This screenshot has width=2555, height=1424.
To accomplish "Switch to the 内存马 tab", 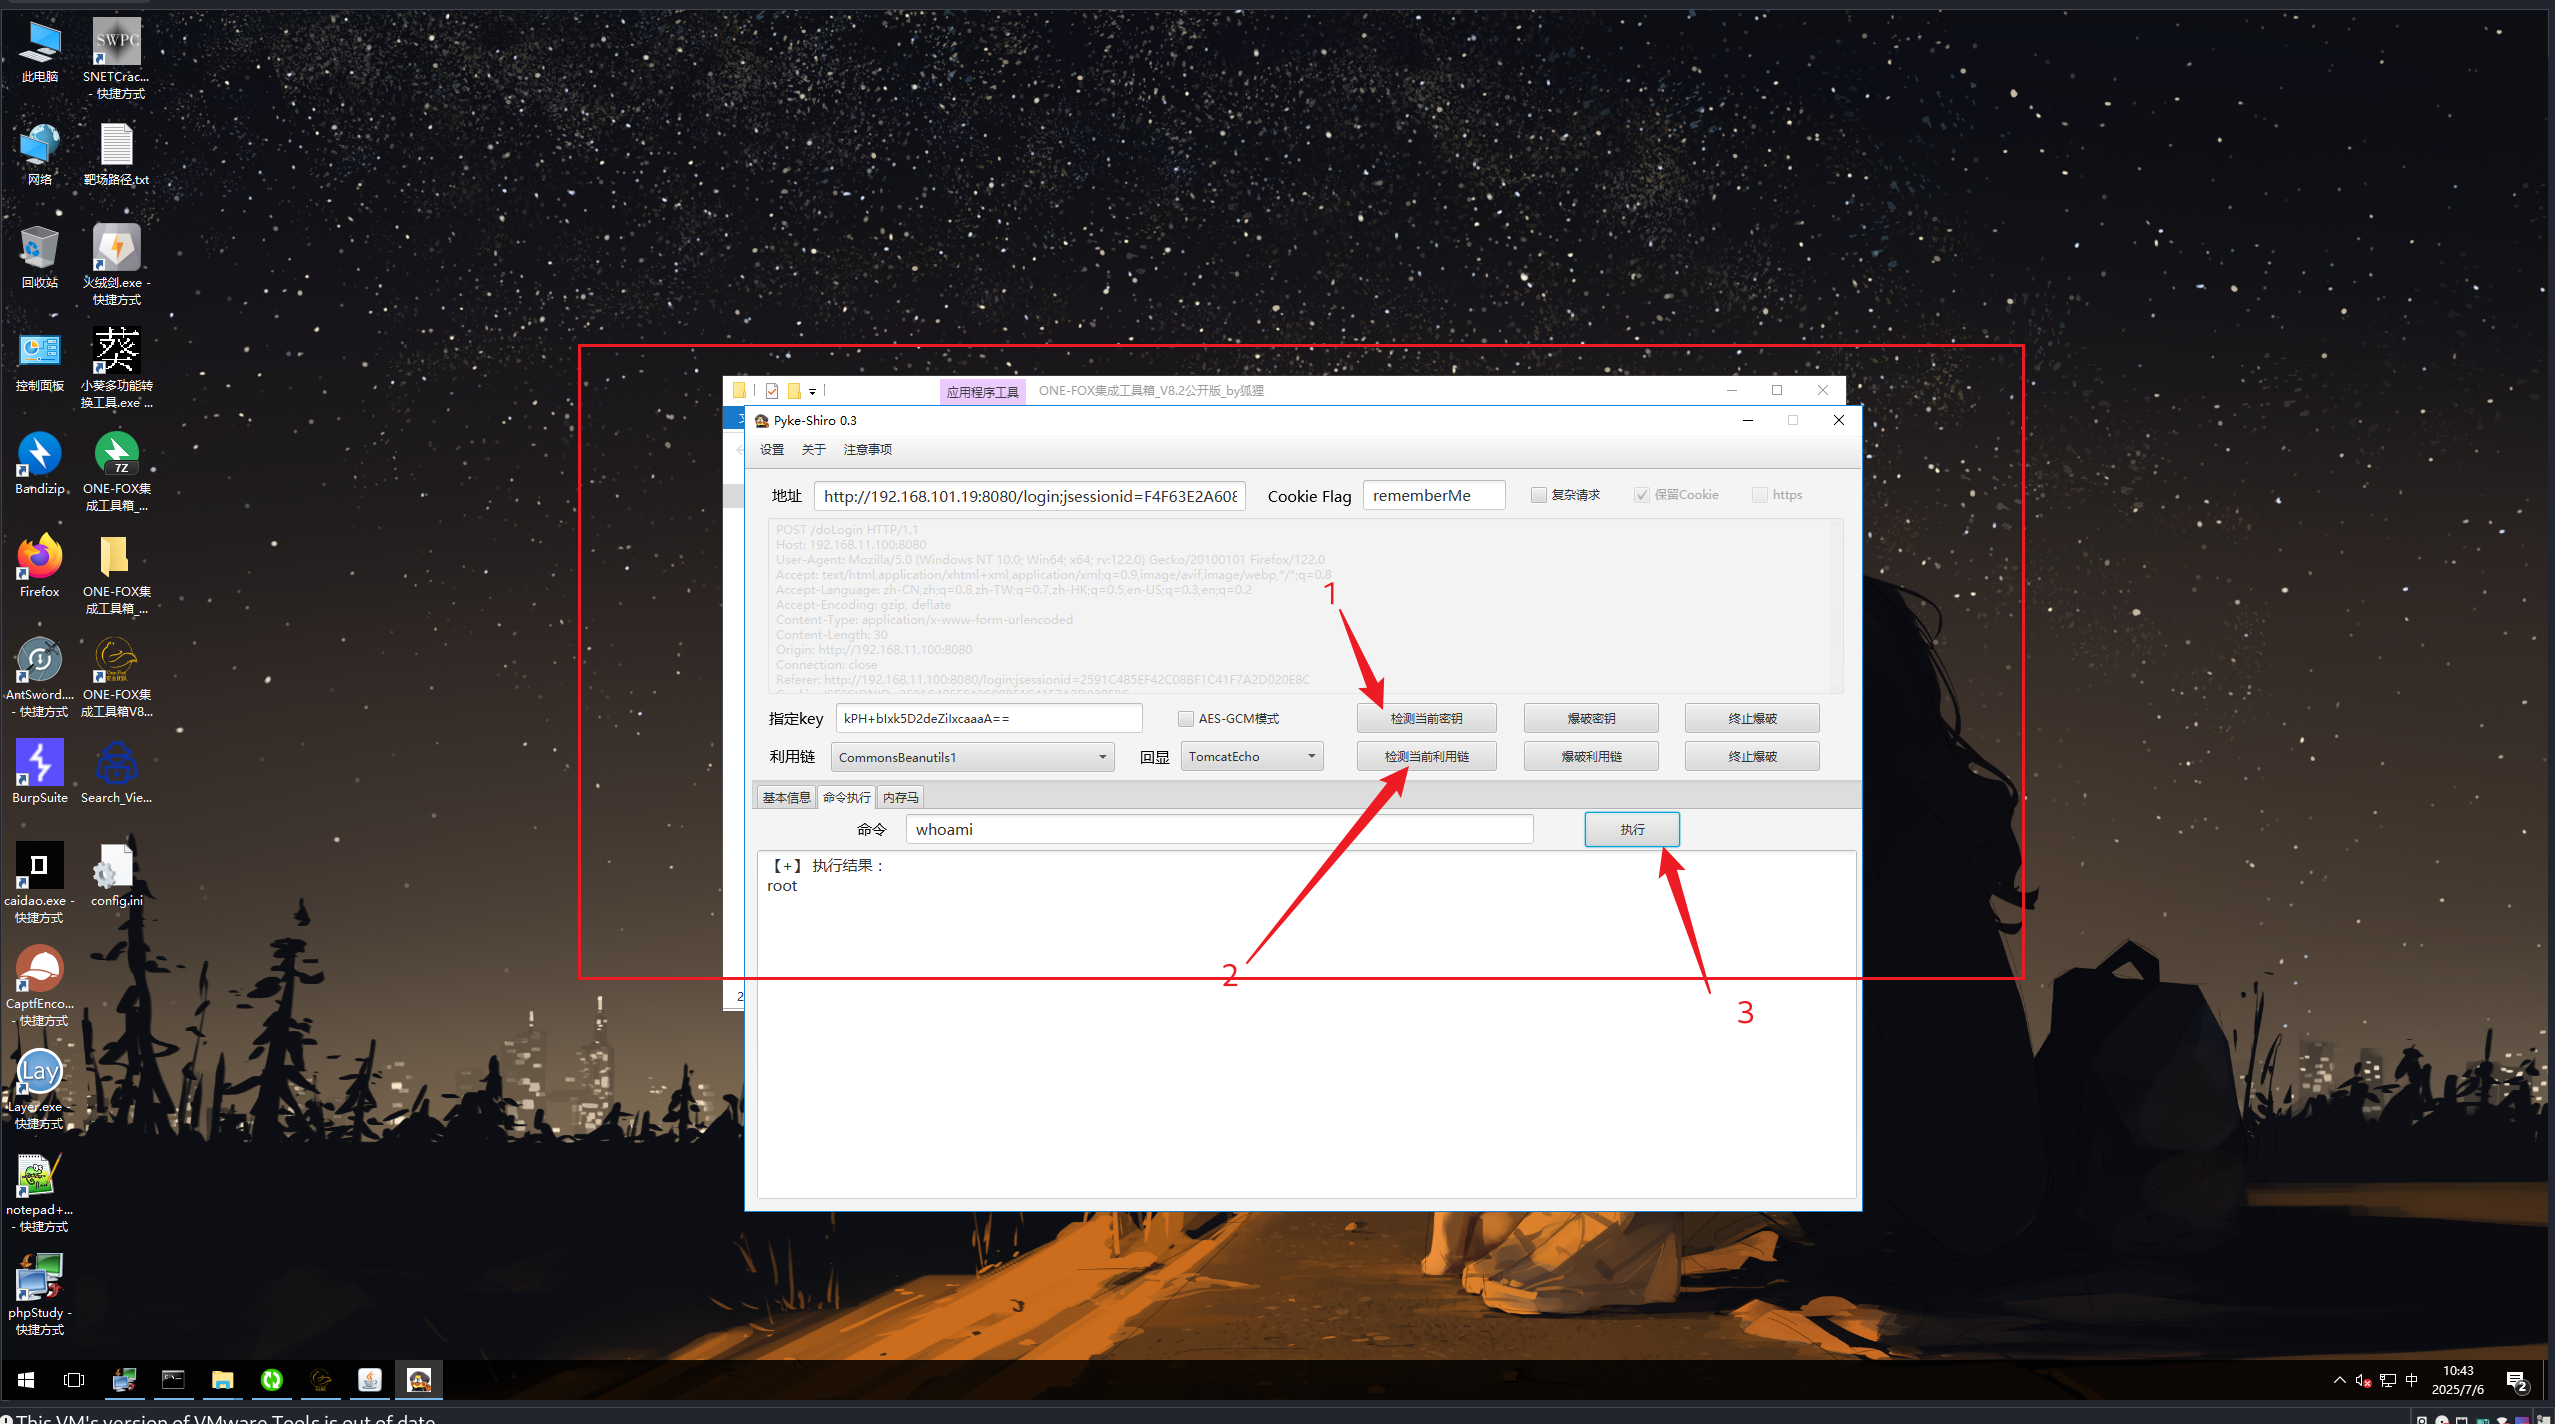I will [900, 797].
